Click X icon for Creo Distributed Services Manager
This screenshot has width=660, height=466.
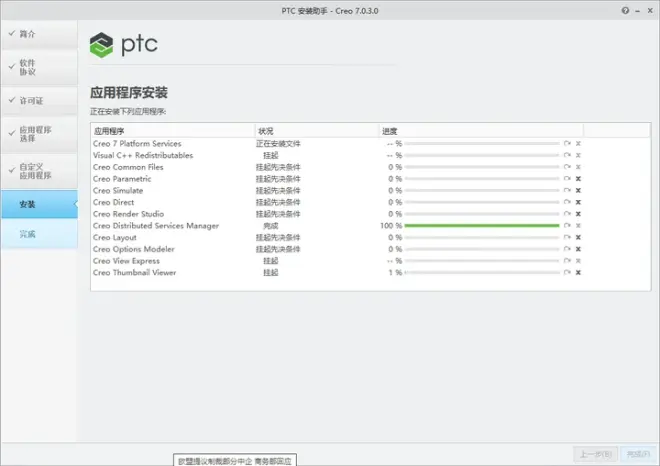578,226
